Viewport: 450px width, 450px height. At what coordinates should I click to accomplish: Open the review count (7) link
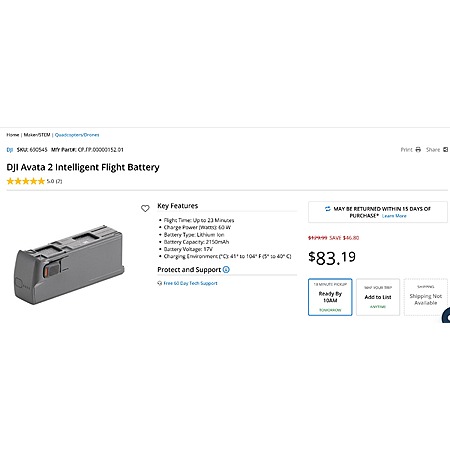click(59, 181)
